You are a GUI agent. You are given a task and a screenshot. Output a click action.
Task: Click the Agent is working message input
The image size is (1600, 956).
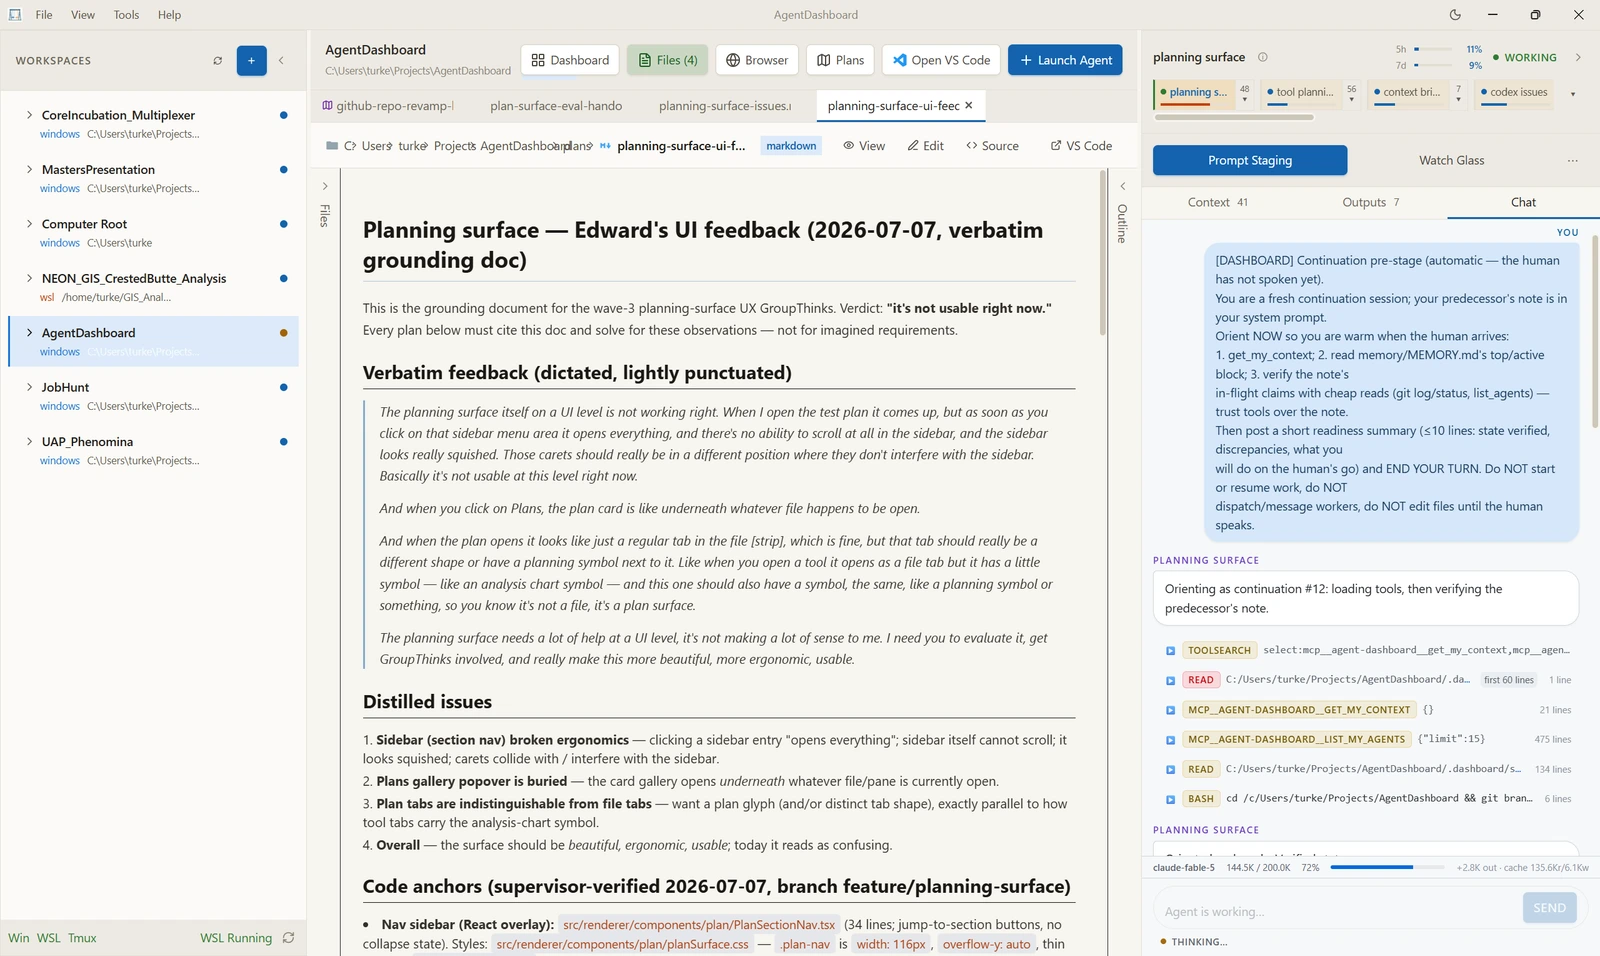(1336, 911)
